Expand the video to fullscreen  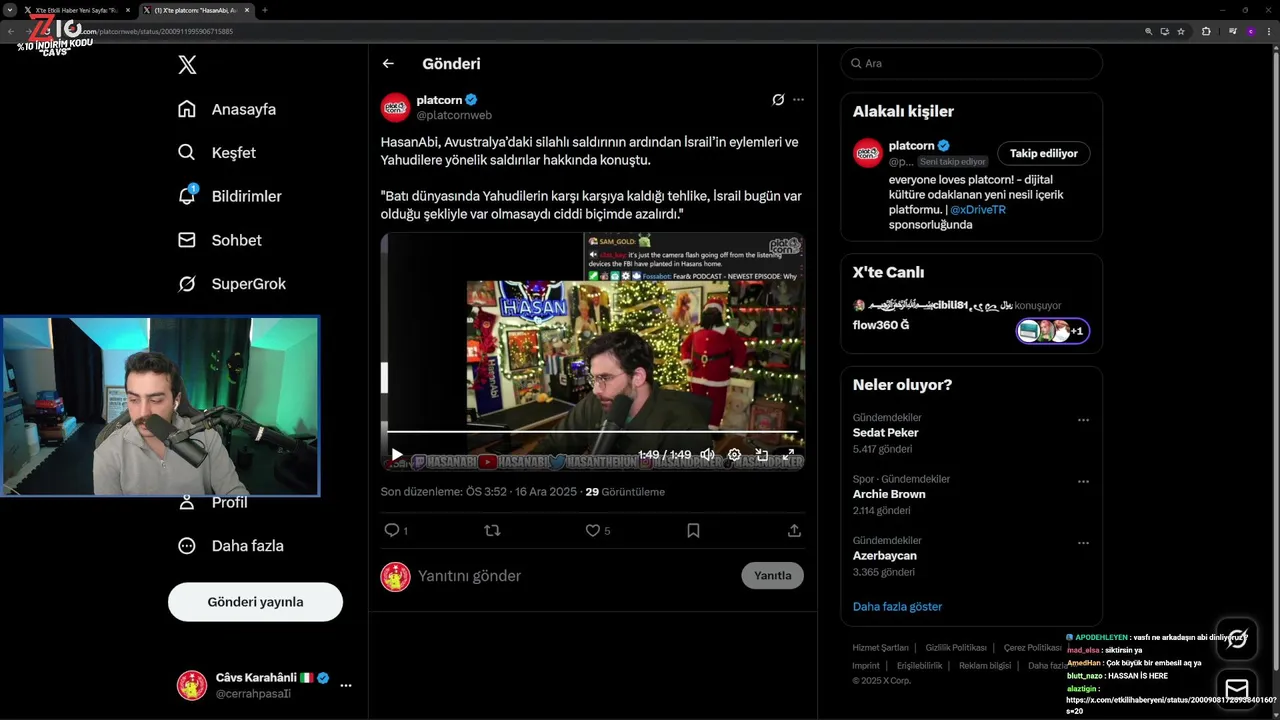click(788, 454)
